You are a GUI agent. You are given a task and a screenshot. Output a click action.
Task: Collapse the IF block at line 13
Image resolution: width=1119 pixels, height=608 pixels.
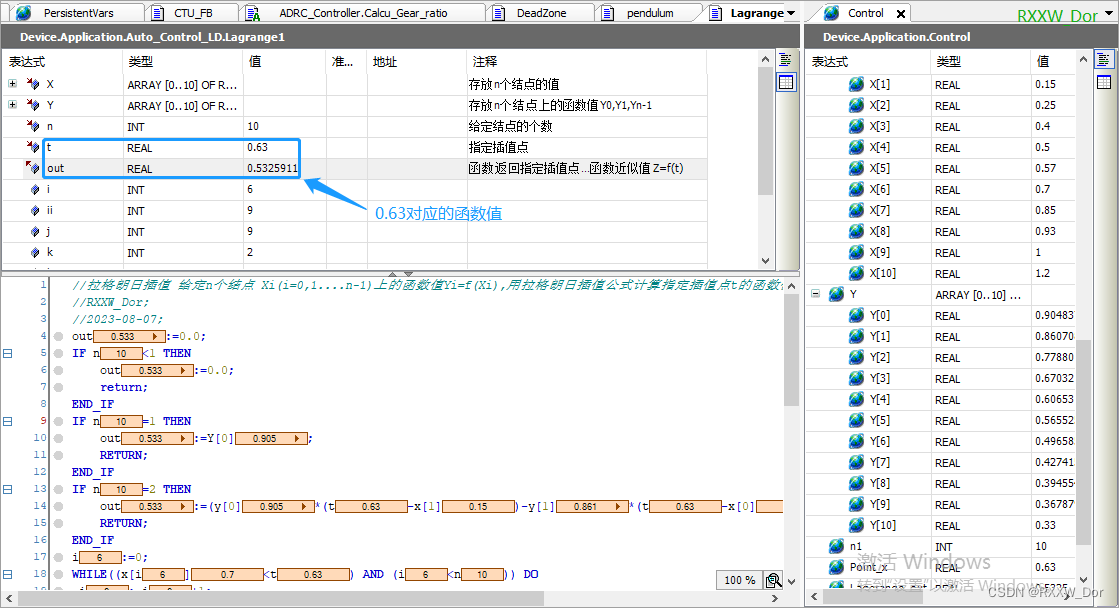[7, 488]
